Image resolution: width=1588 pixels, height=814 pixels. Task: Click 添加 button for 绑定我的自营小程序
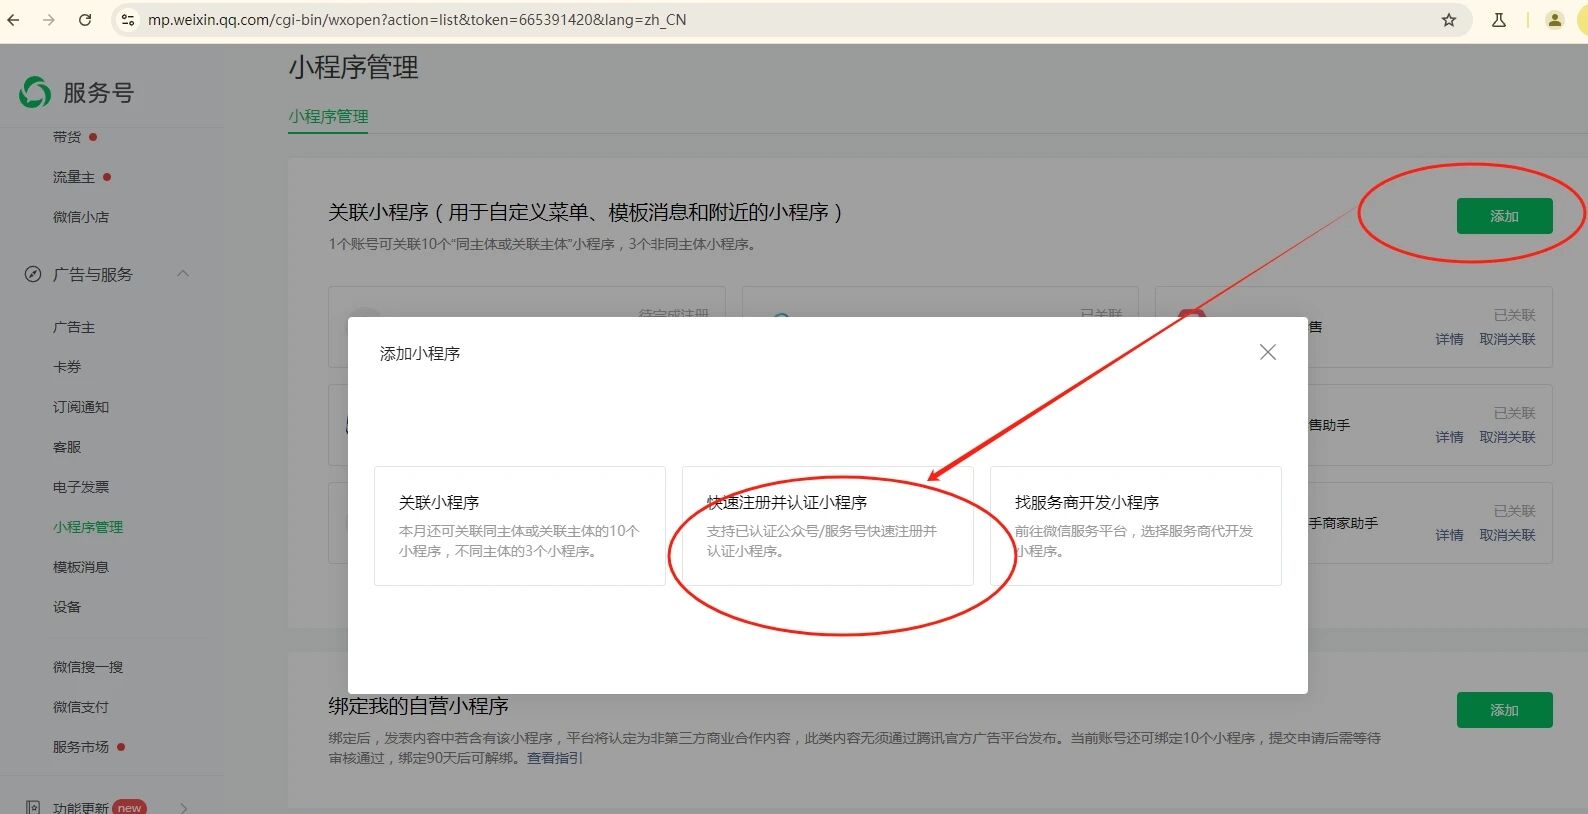coord(1504,710)
